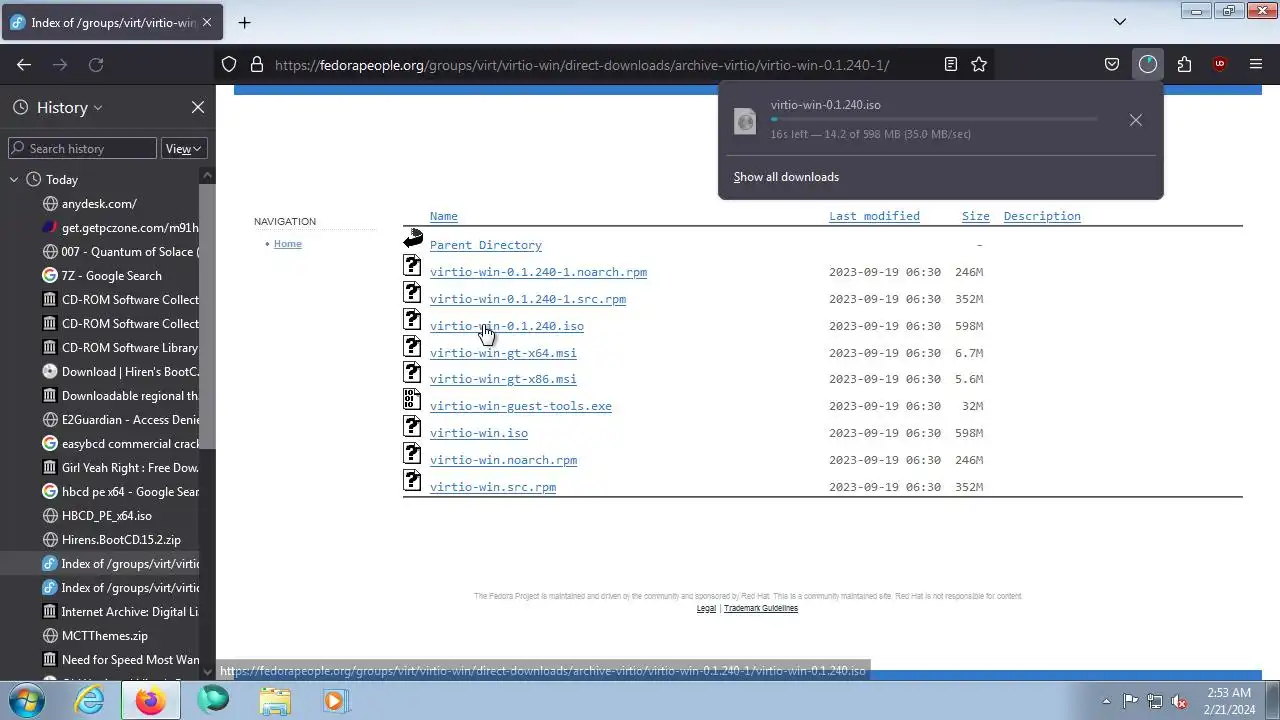Click the Firefox taskbar icon
This screenshot has height=720, width=1280.
tap(151, 700)
